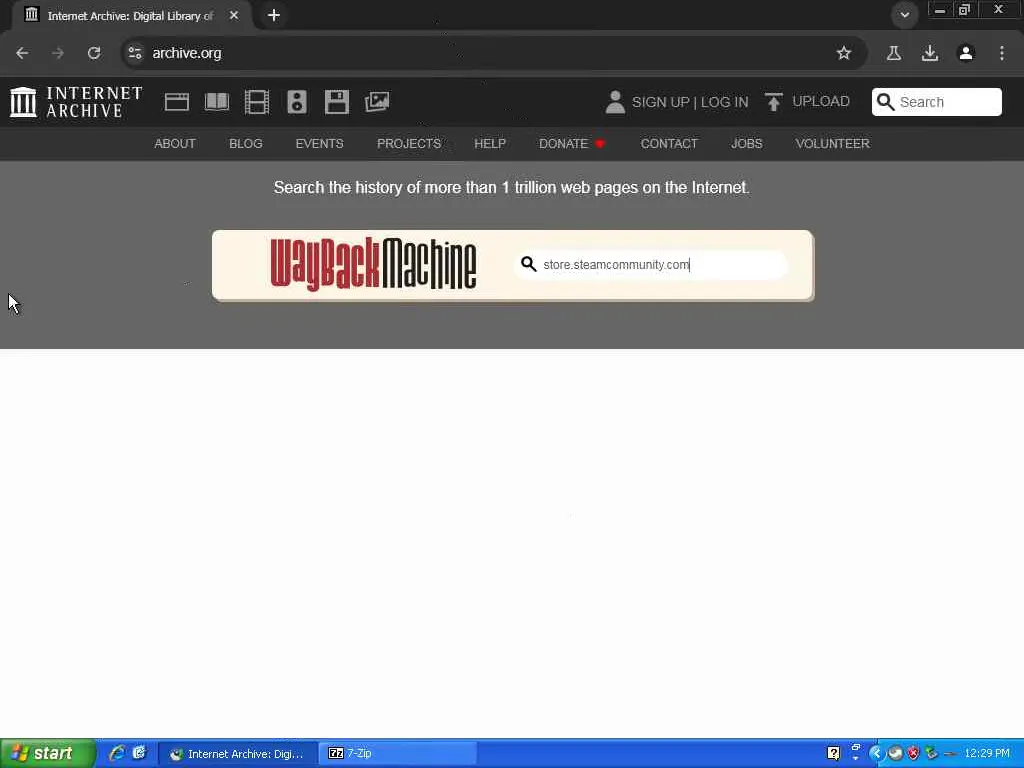1024x768 pixels.
Task: Open the BLOG menu item
Action: (x=246, y=144)
